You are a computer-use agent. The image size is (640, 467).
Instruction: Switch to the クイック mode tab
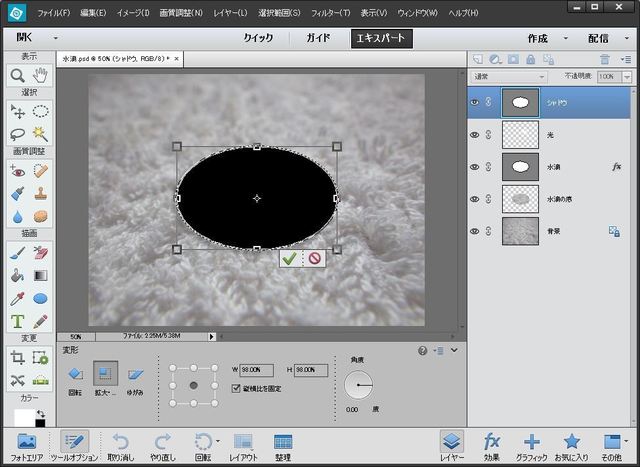258,38
